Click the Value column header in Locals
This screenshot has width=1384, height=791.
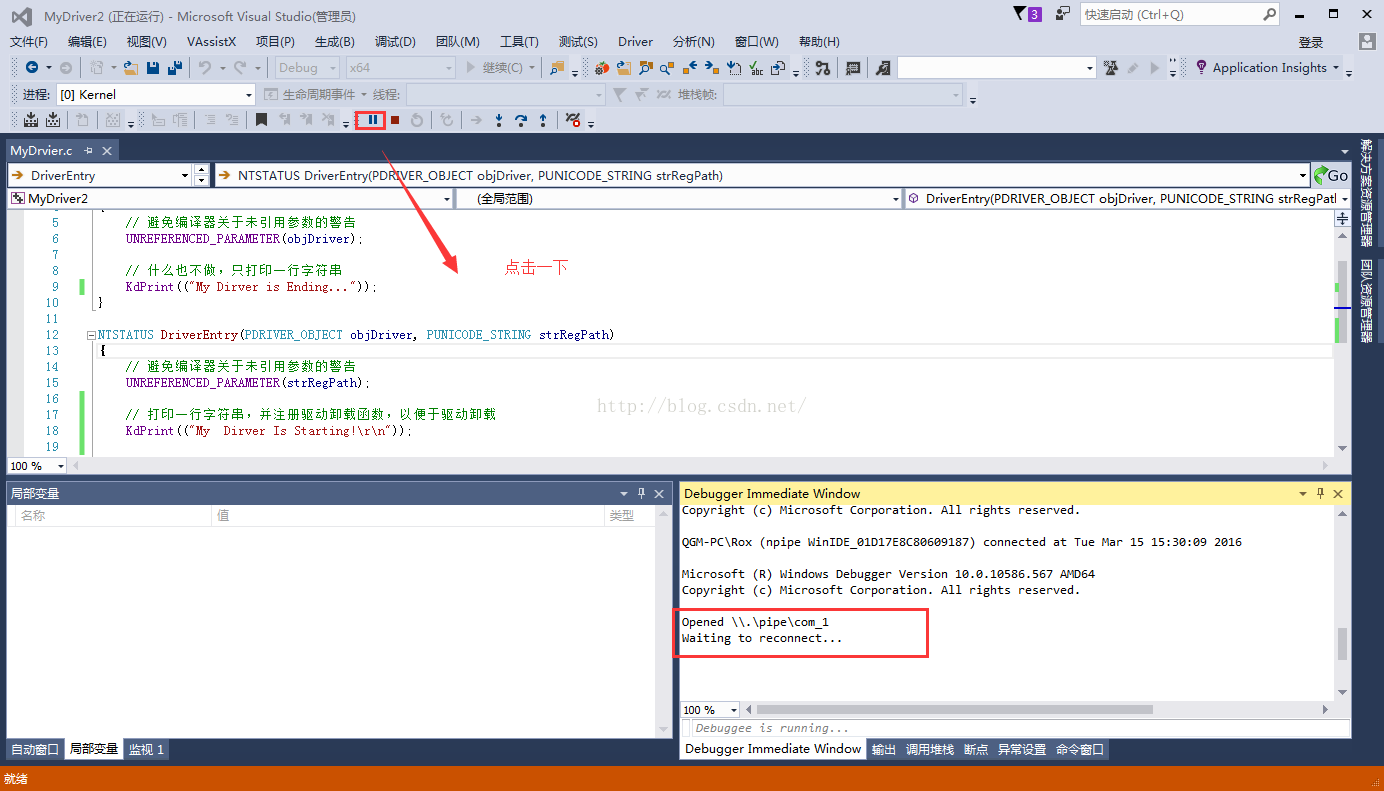pyautogui.click(x=408, y=515)
